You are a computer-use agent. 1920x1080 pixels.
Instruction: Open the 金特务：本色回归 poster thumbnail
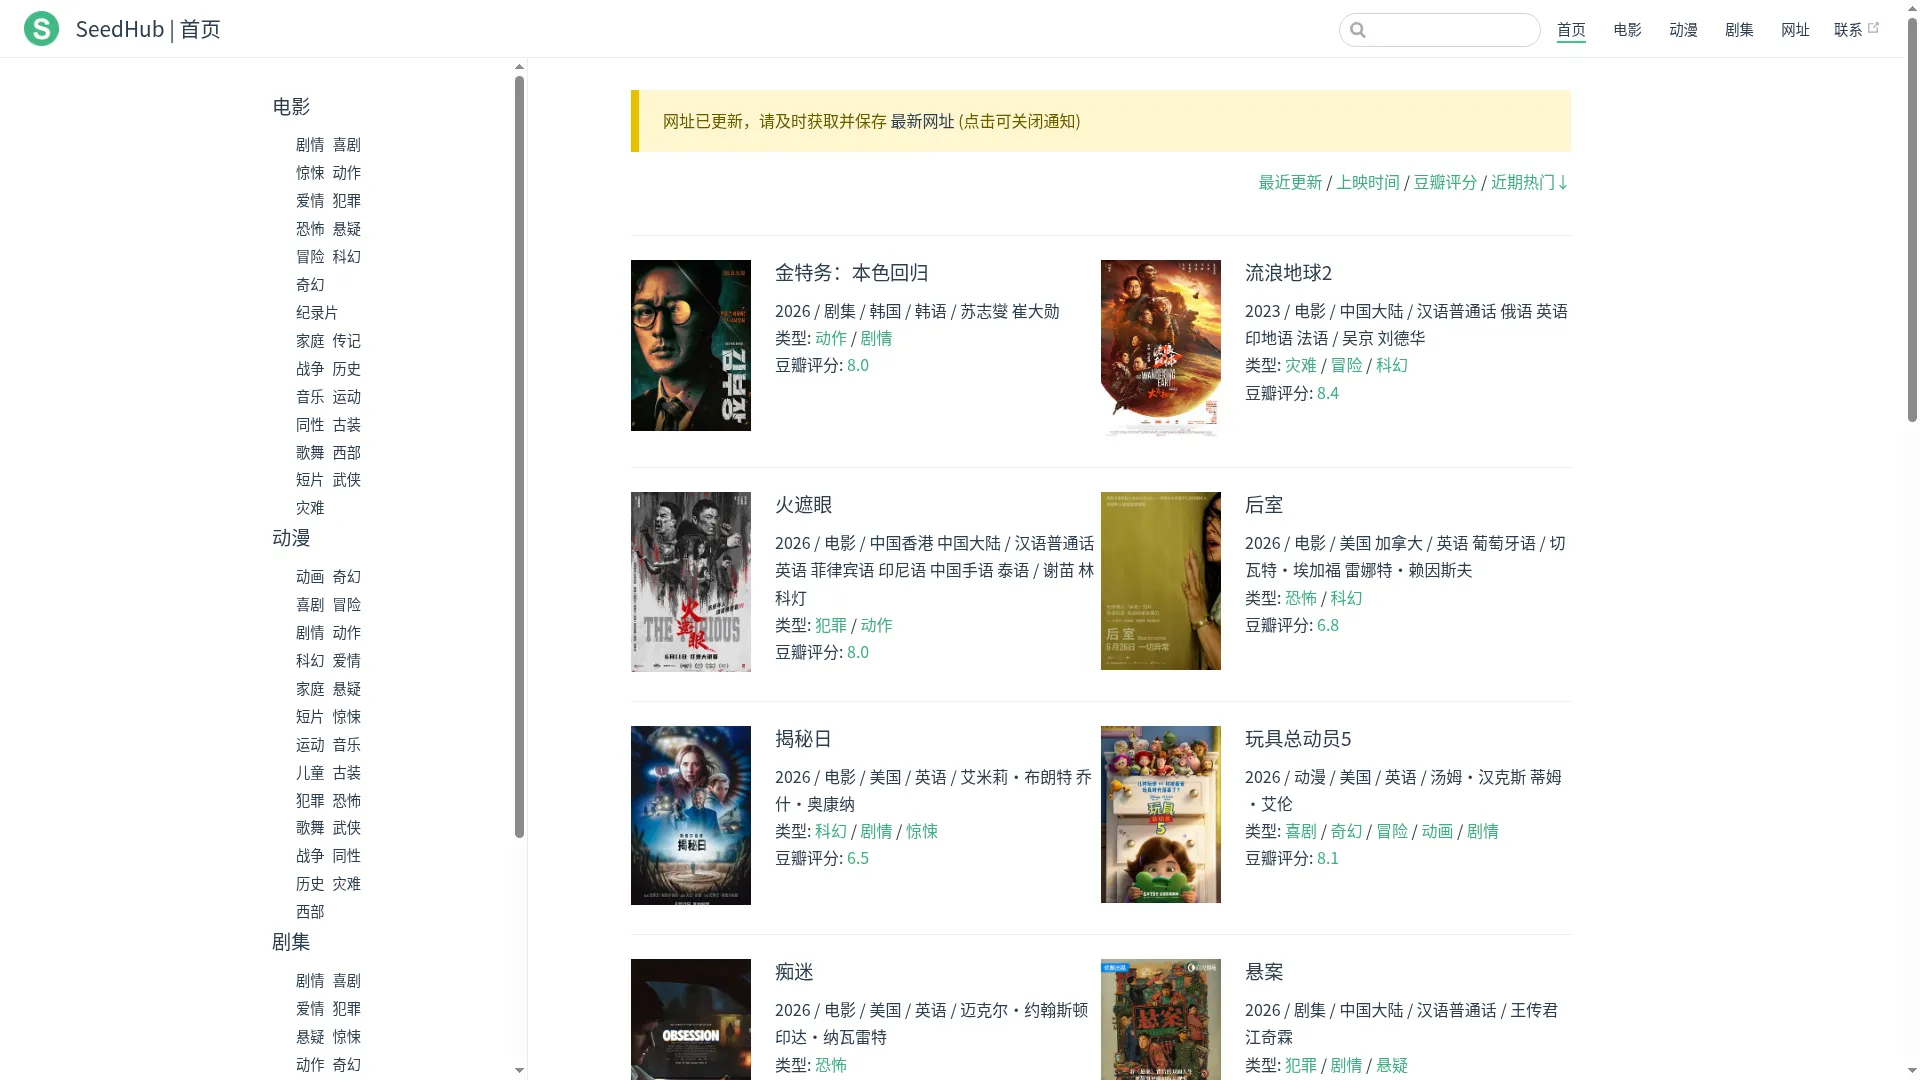tap(690, 345)
